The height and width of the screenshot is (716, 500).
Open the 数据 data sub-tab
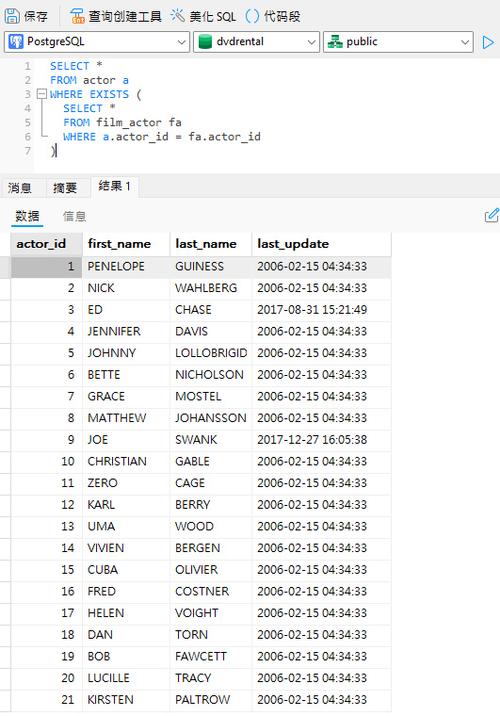tap(27, 216)
